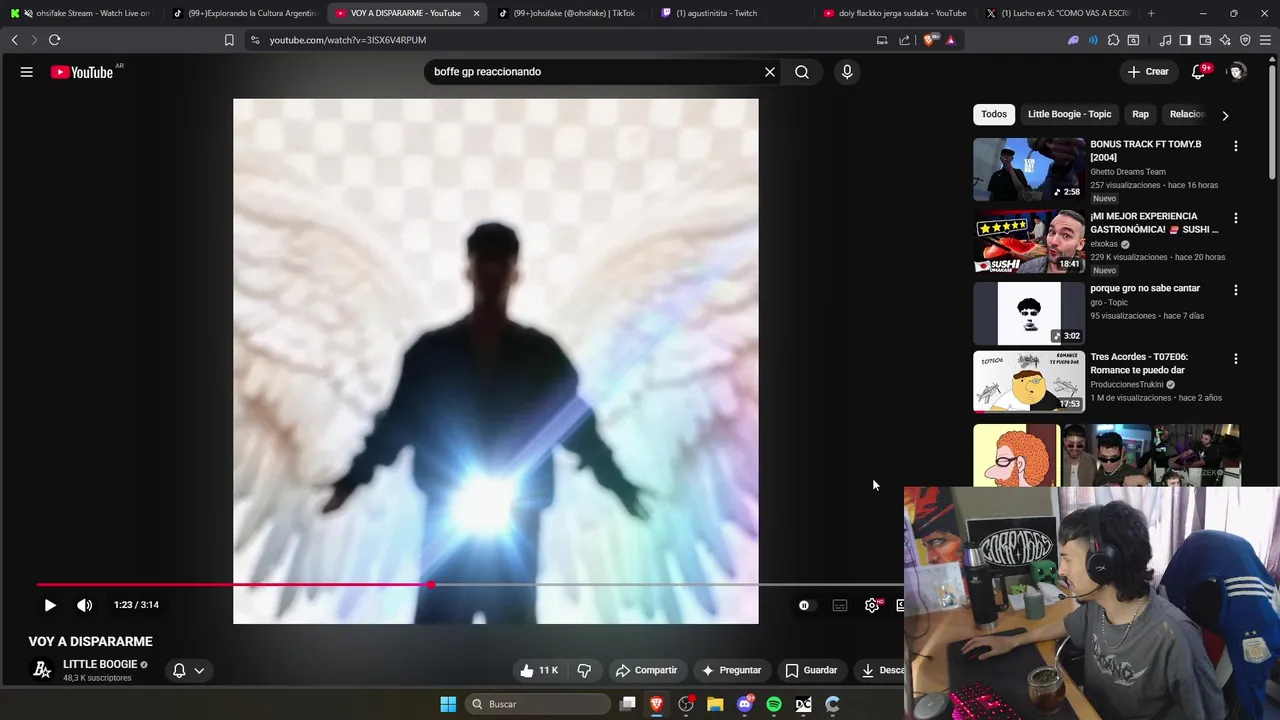Switch to doly flackko jerga sudaka tab
The height and width of the screenshot is (720, 1280).
pyautogui.click(x=895, y=13)
